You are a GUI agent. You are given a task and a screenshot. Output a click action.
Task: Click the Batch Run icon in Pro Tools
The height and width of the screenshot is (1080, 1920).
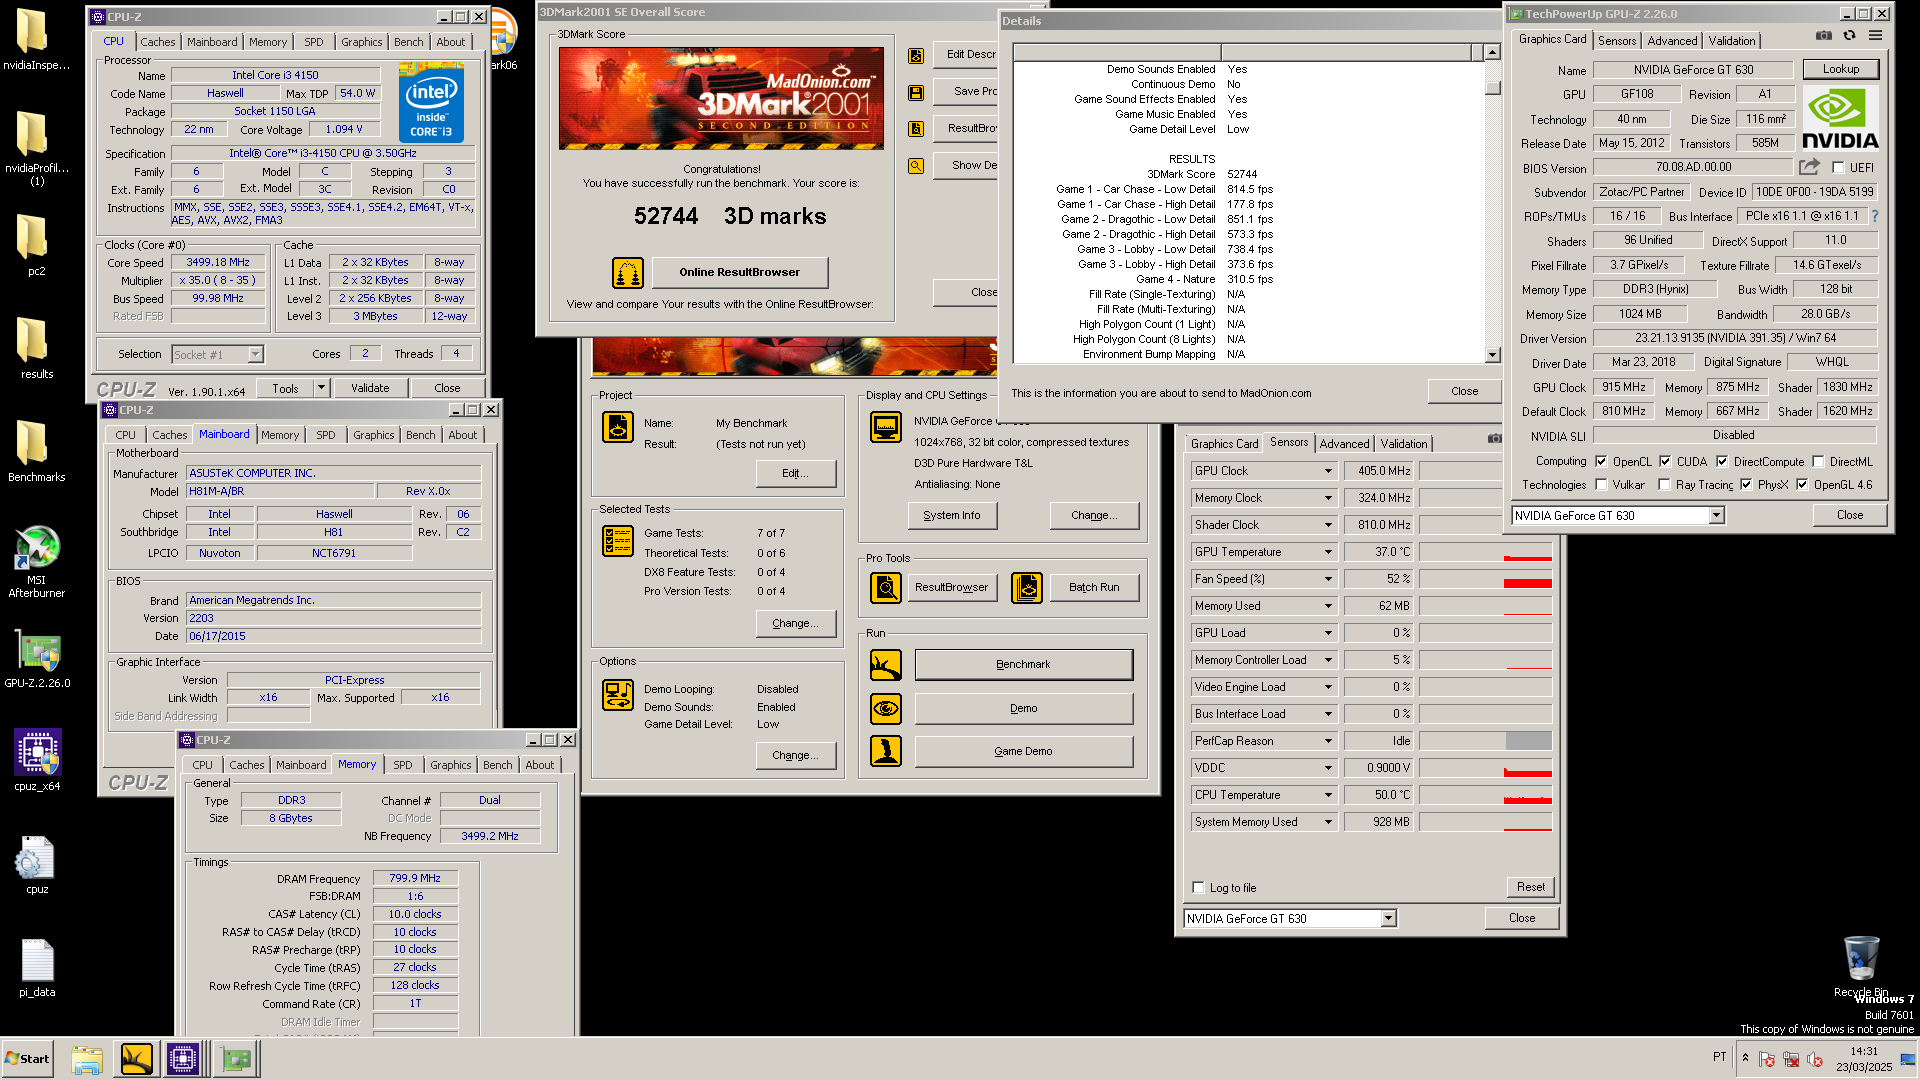[1027, 588]
